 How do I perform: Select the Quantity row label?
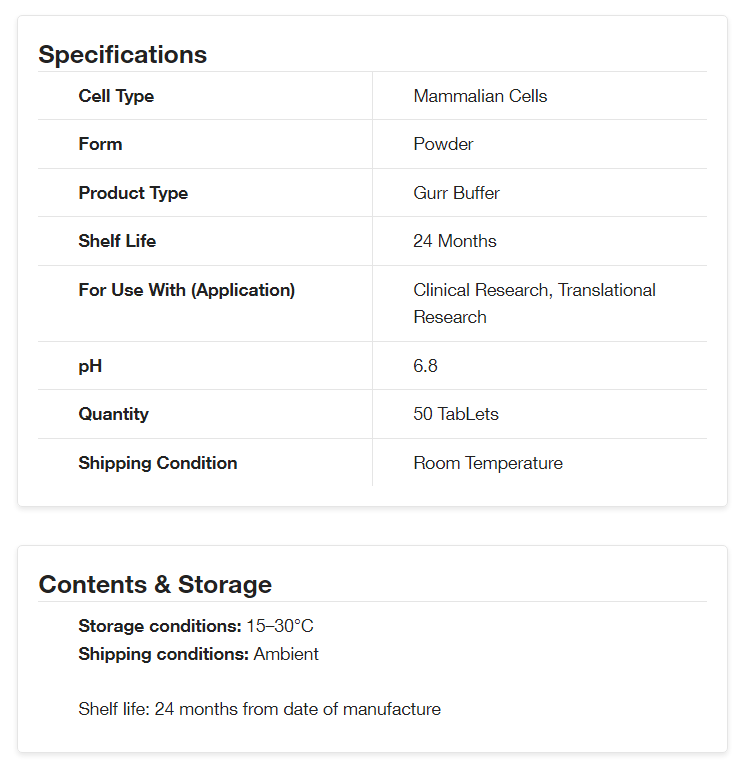coord(113,414)
